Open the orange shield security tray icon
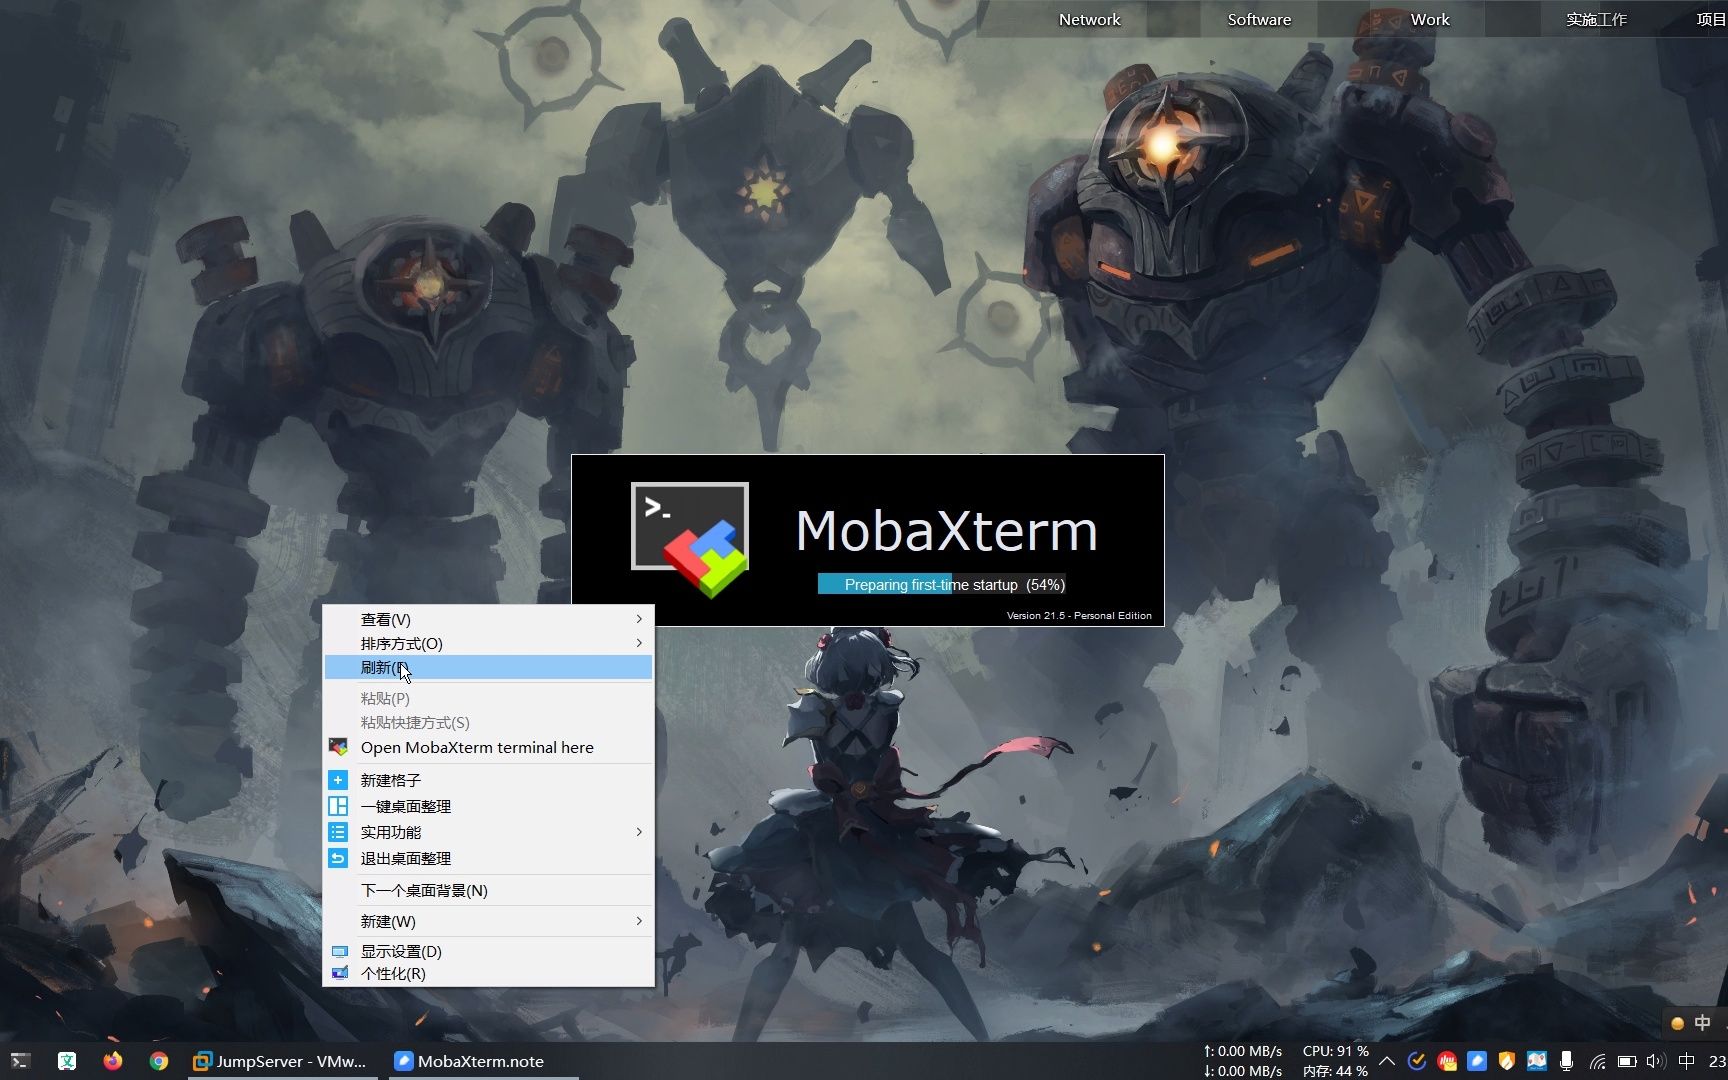Viewport: 1728px width, 1080px height. [1507, 1061]
